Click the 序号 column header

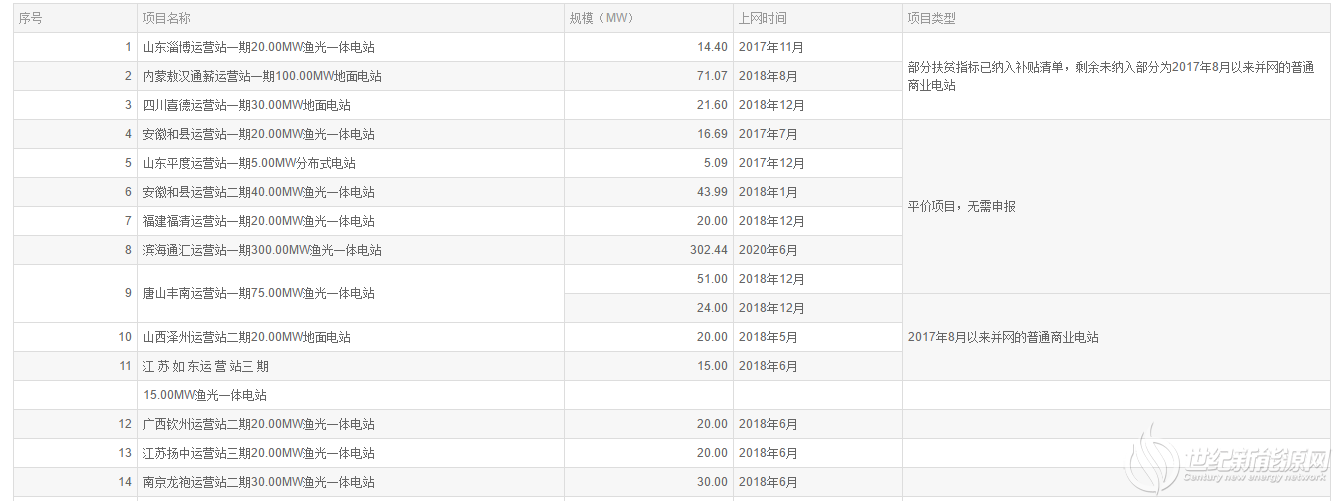click(x=75, y=18)
